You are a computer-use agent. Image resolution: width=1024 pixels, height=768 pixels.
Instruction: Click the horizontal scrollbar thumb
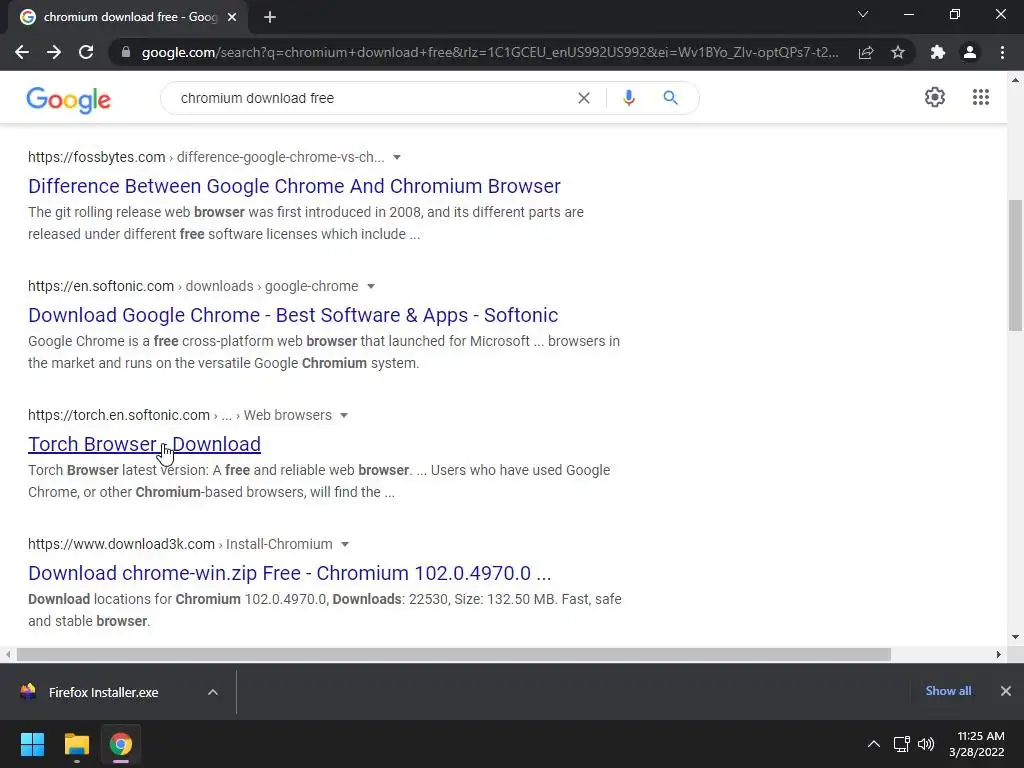click(454, 654)
